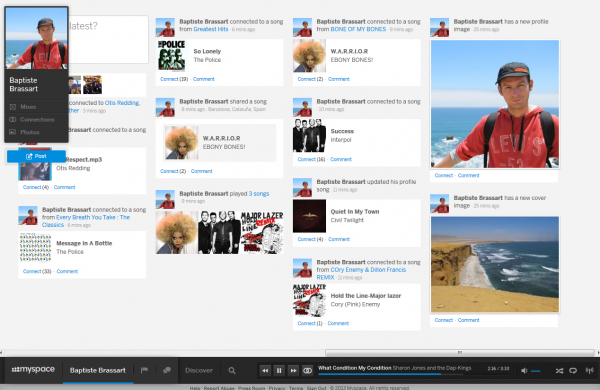This screenshot has height=390, width=600.
Task: Comment on the So Lonely post
Action: pyautogui.click(x=204, y=79)
